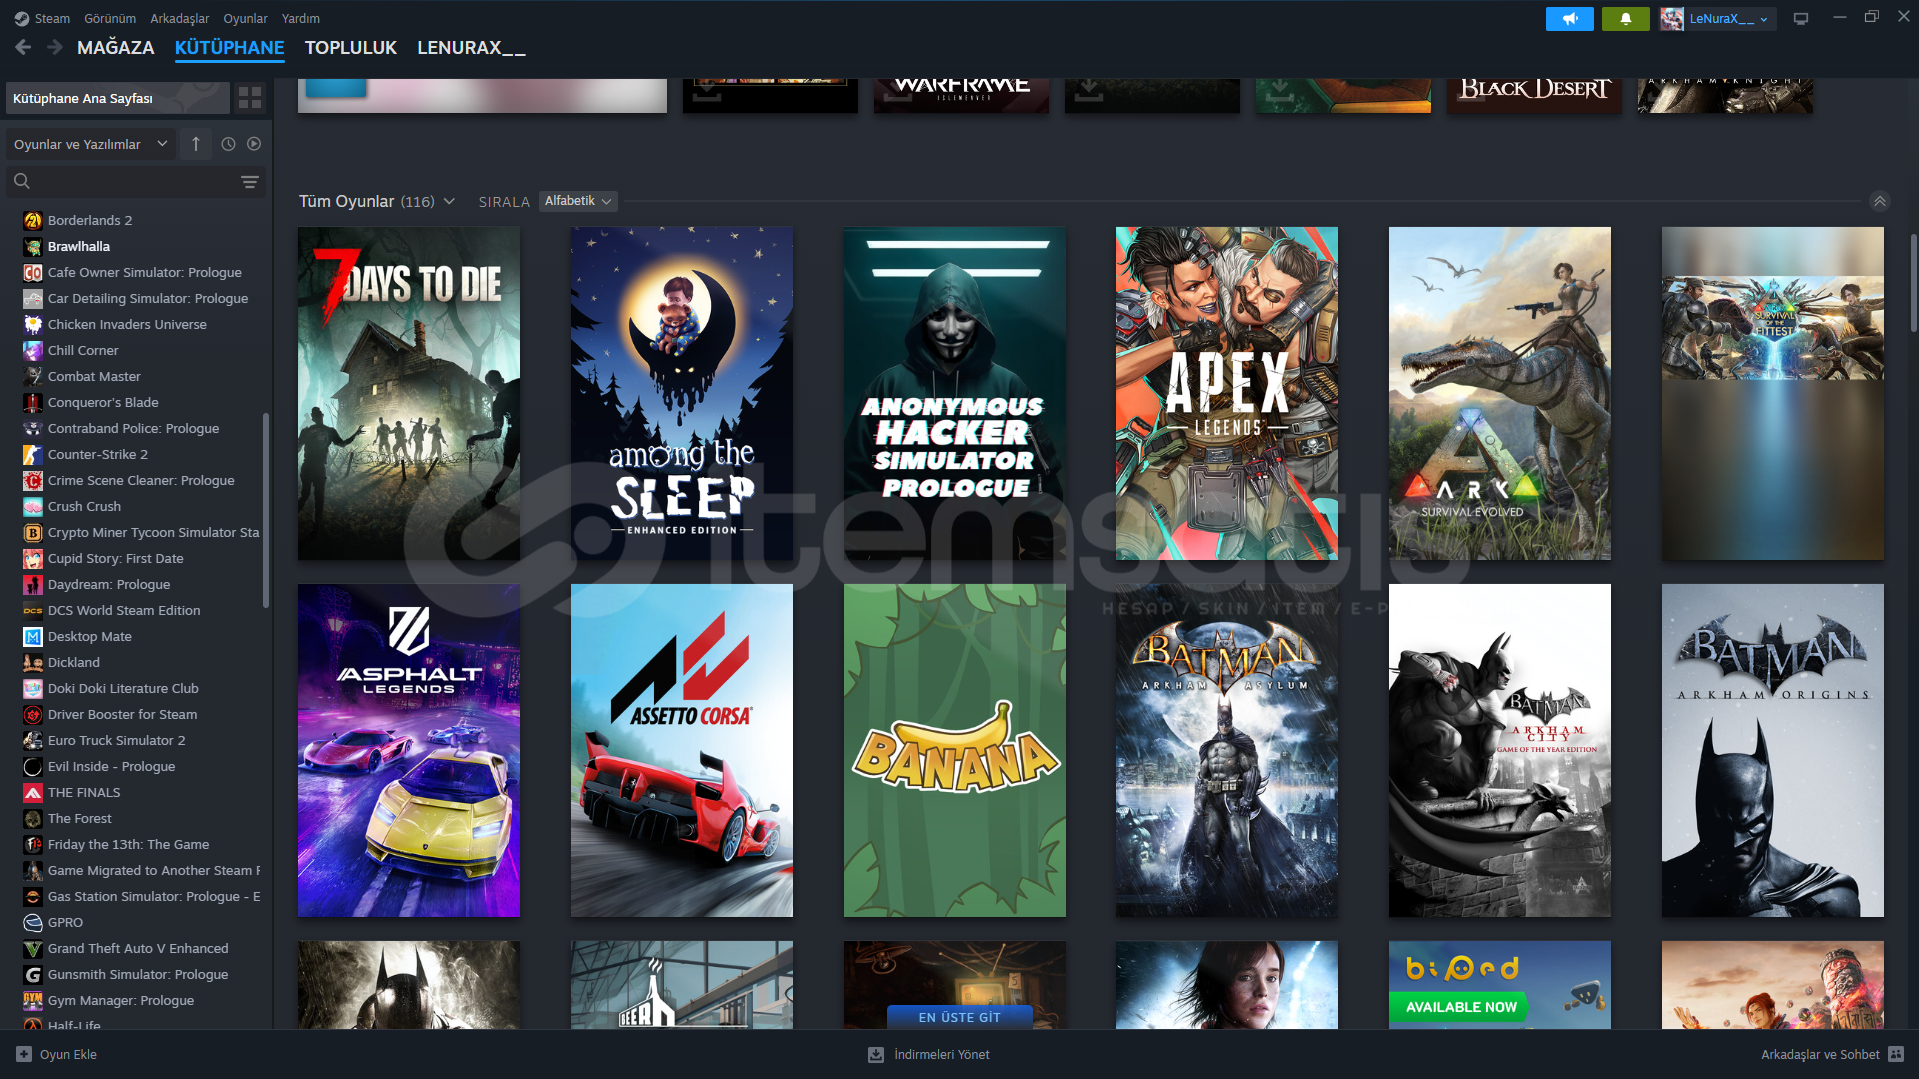Open the announcements megaphone button
1919x1079 pixels.
click(x=1569, y=18)
